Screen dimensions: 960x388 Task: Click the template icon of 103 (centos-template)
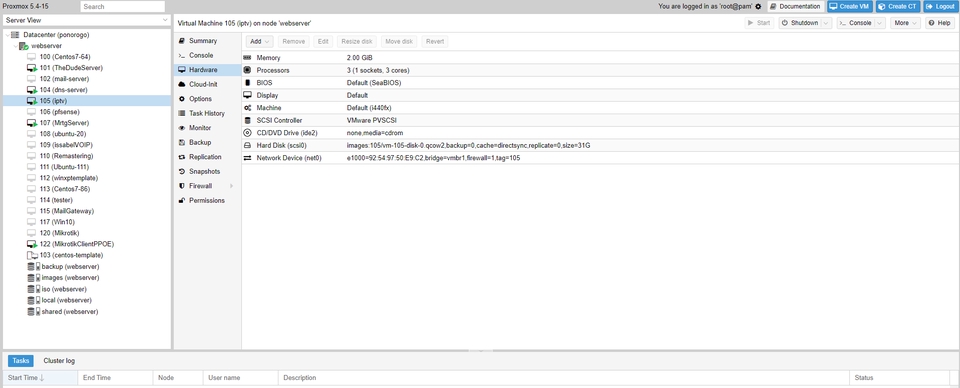coord(32,255)
